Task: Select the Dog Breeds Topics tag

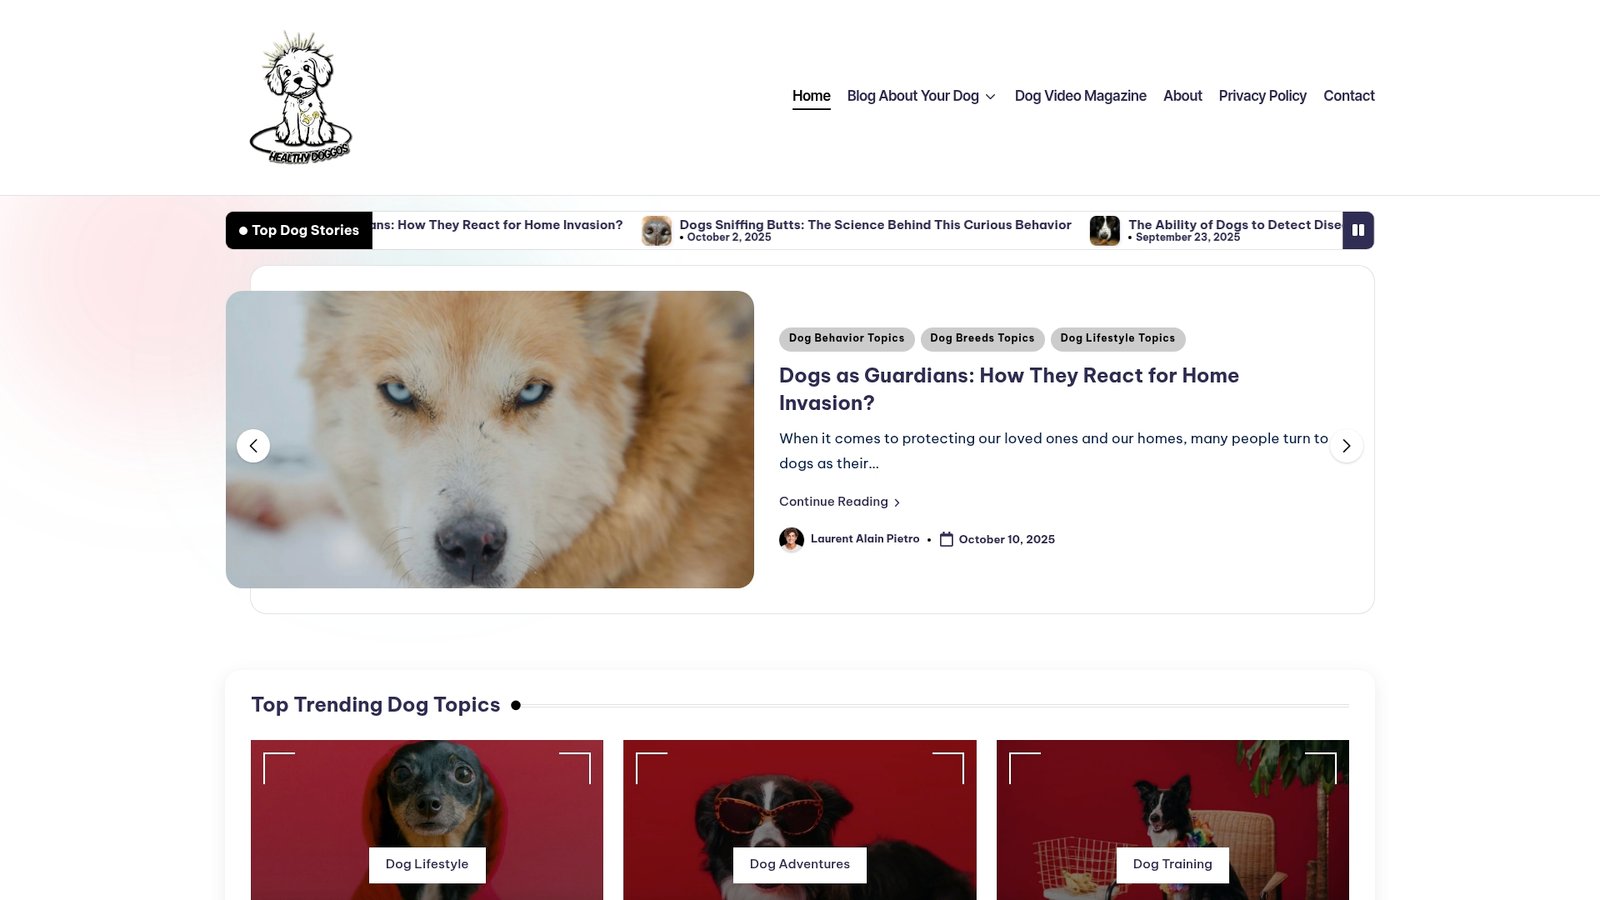Action: (982, 339)
